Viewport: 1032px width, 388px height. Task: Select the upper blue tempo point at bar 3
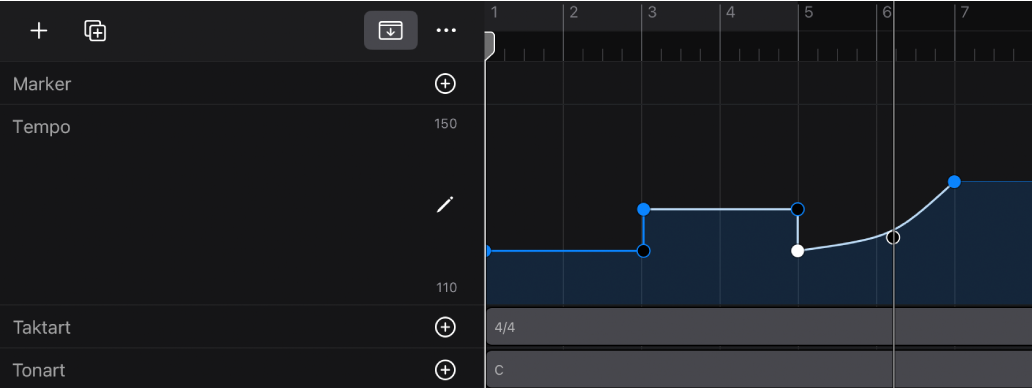click(644, 209)
